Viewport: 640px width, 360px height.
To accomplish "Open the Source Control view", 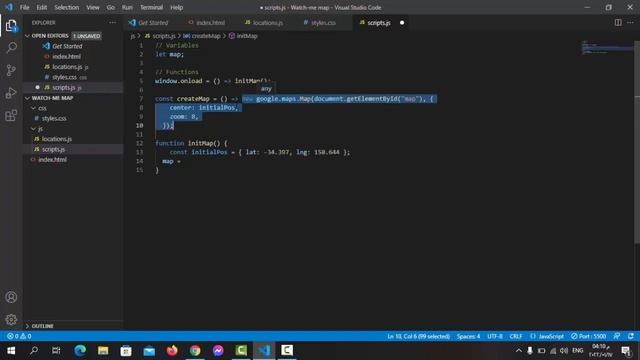I will [11, 70].
